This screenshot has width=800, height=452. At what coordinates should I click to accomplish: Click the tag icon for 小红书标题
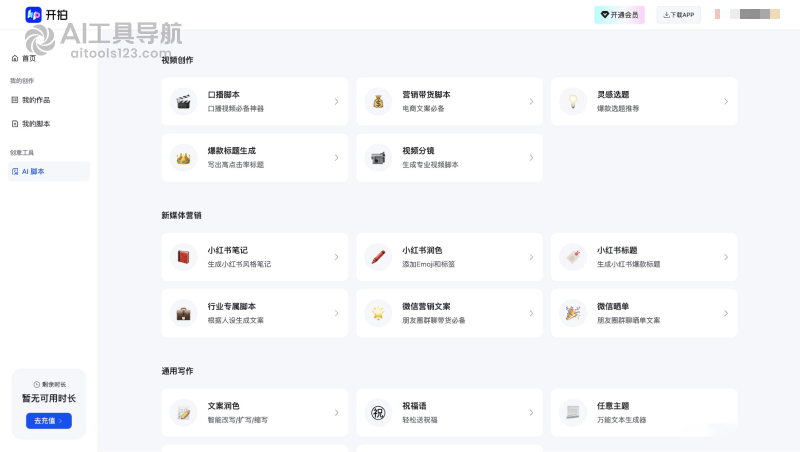573,257
